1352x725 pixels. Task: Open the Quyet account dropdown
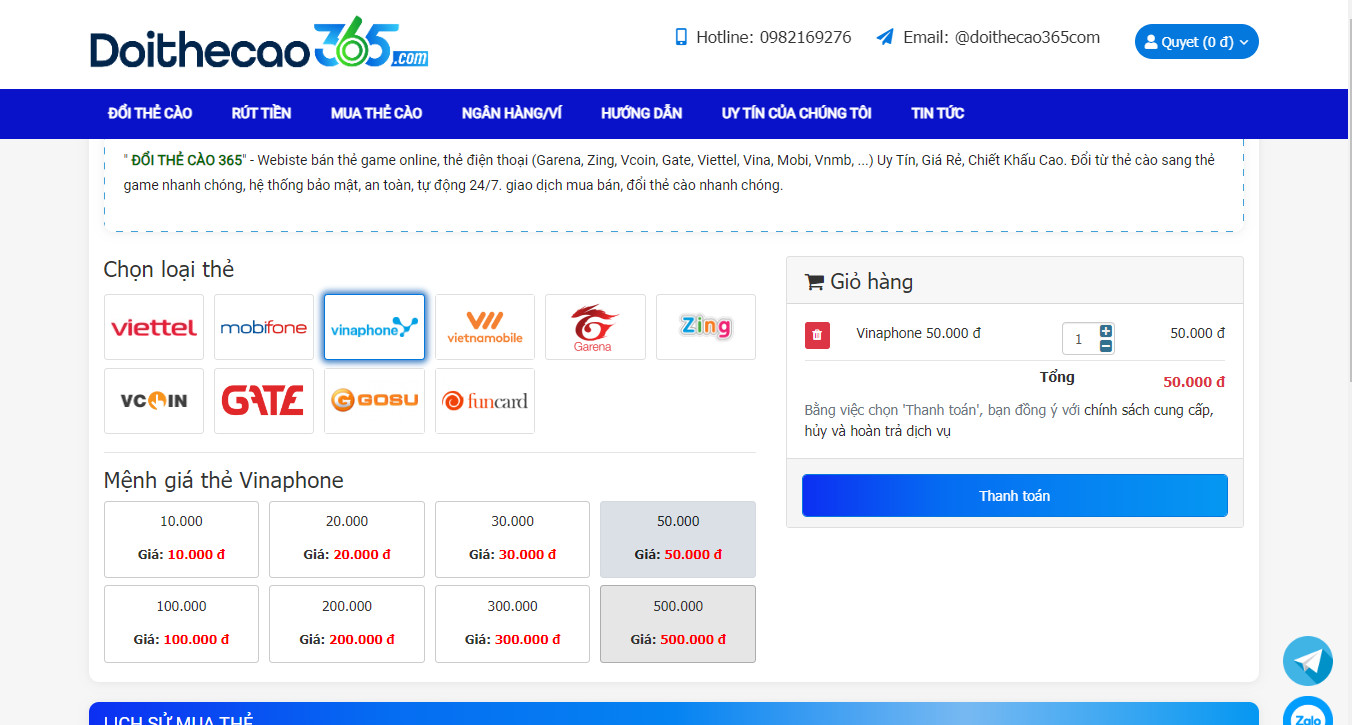coord(1196,42)
